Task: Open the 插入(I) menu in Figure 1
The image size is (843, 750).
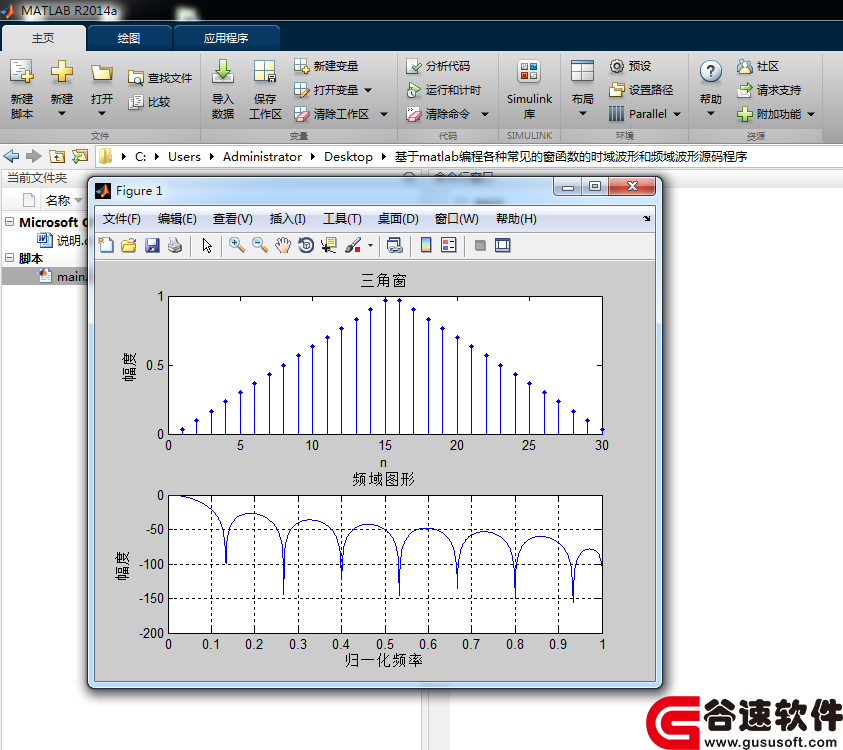Action: [x=288, y=219]
